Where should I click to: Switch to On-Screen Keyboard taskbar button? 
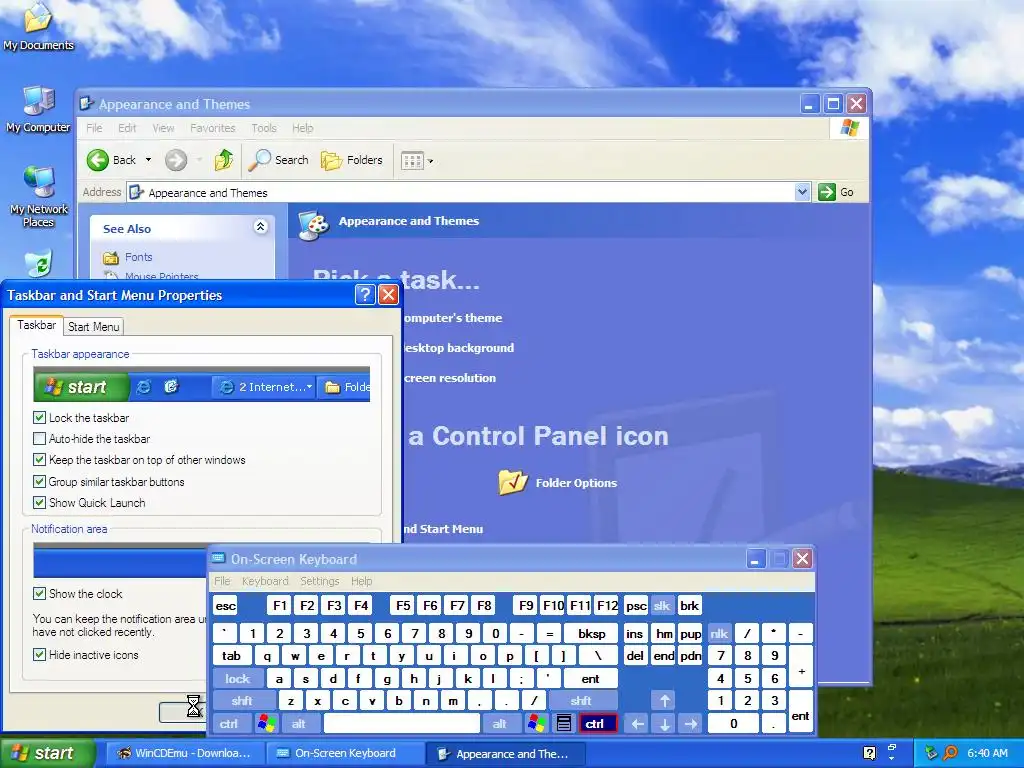click(345, 753)
